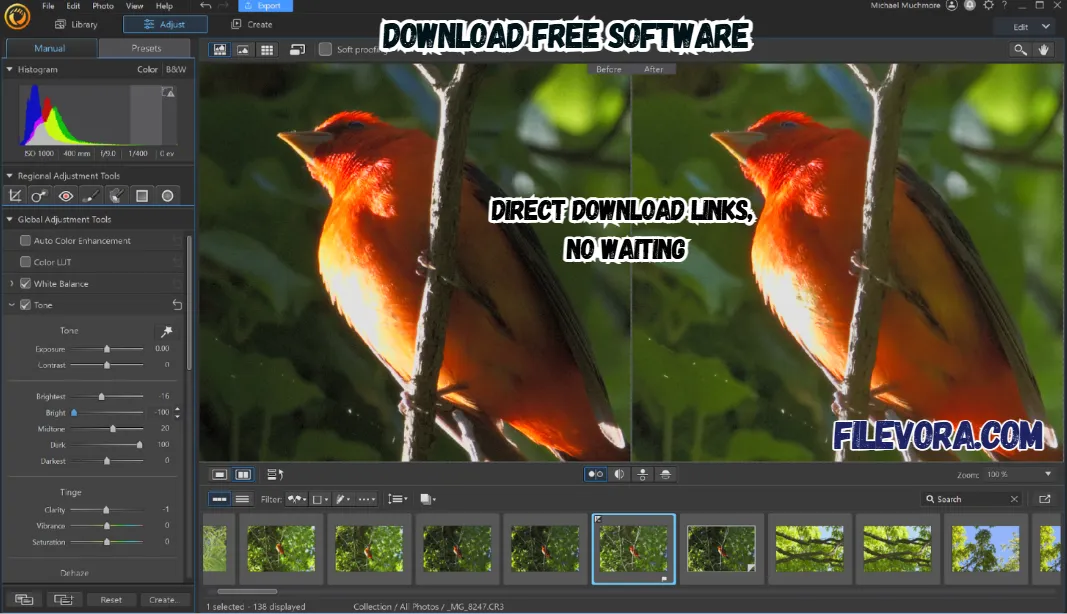Screen dimensions: 1067x614
Task: Click the Reset button at the bottom left
Action: (x=110, y=599)
